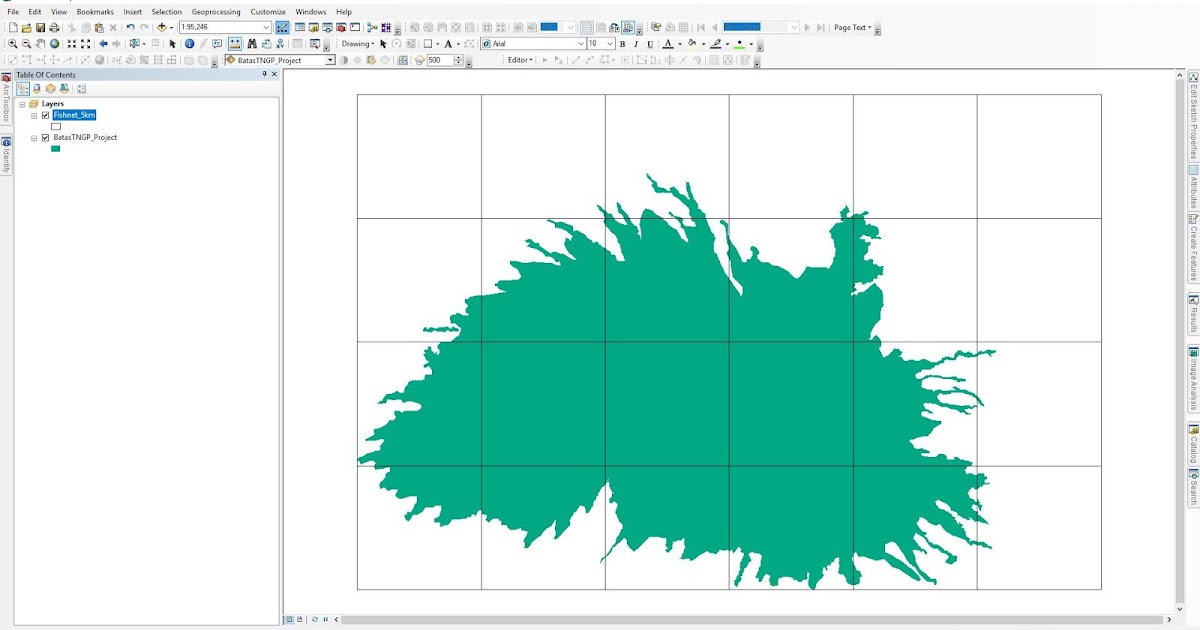
Task: Enable bold text formatting
Action: (622, 43)
